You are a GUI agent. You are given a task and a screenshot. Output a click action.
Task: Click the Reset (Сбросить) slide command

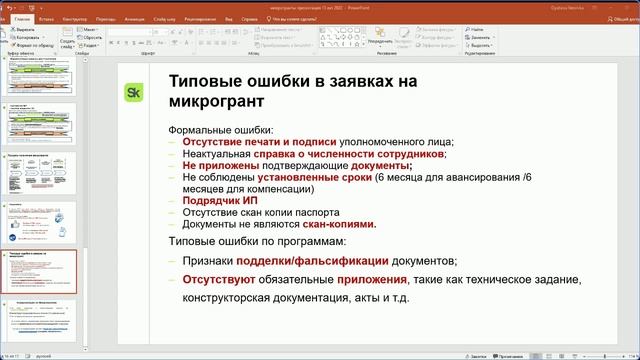[89, 37]
